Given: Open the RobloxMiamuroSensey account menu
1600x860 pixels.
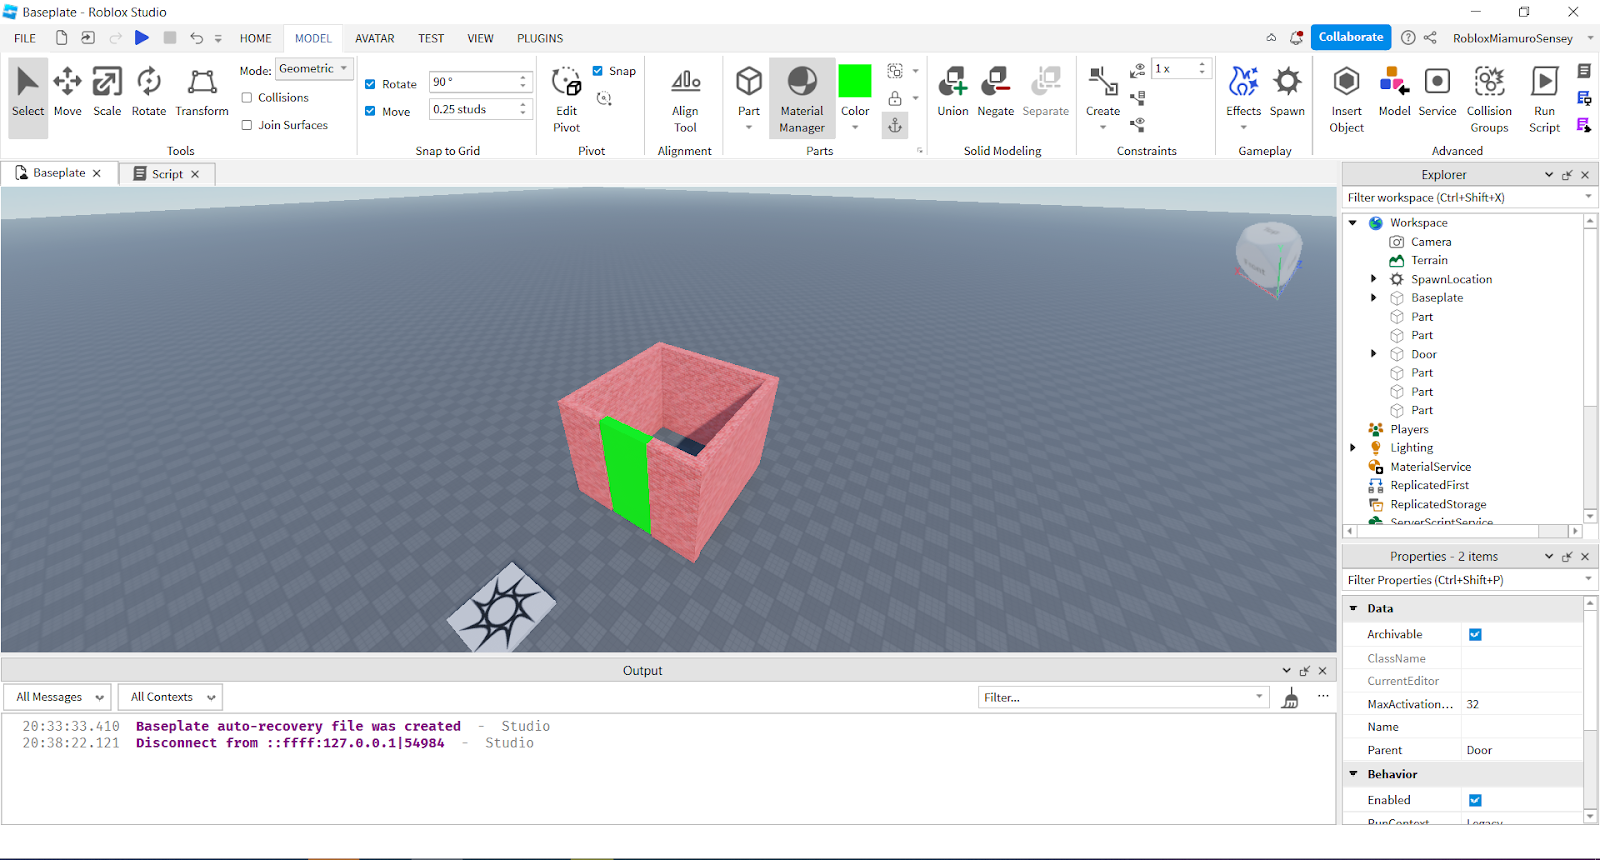Looking at the screenshot, I should [x=1522, y=38].
